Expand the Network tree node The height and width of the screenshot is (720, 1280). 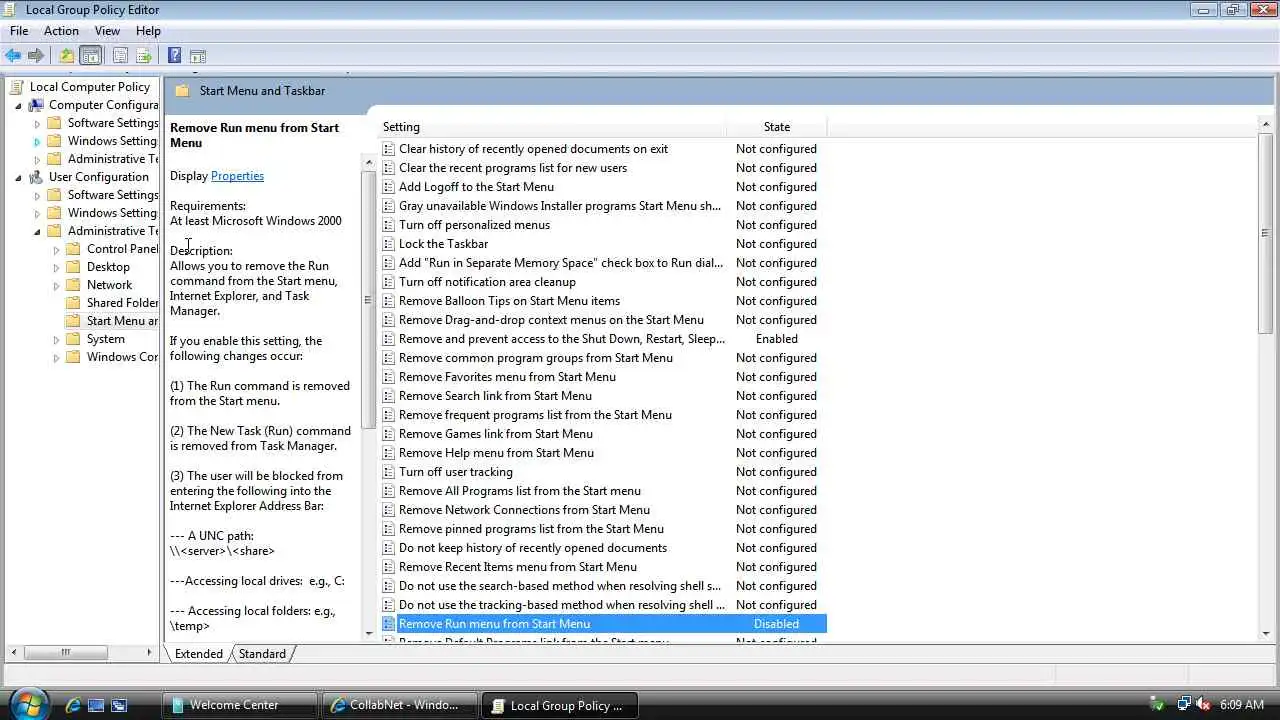pyautogui.click(x=56, y=285)
